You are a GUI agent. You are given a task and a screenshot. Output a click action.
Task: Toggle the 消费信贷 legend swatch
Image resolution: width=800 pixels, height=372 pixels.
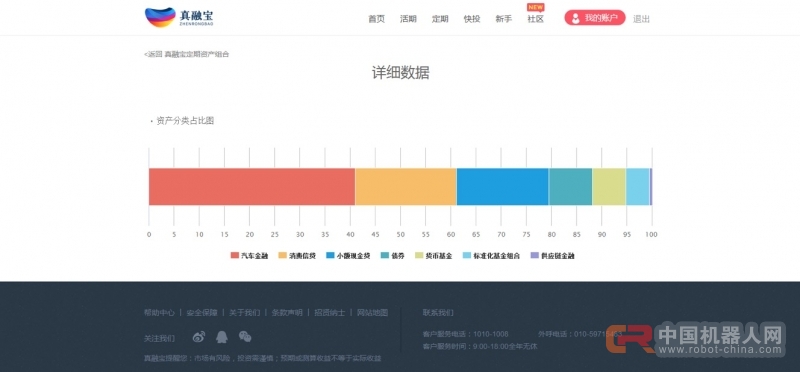[282, 256]
